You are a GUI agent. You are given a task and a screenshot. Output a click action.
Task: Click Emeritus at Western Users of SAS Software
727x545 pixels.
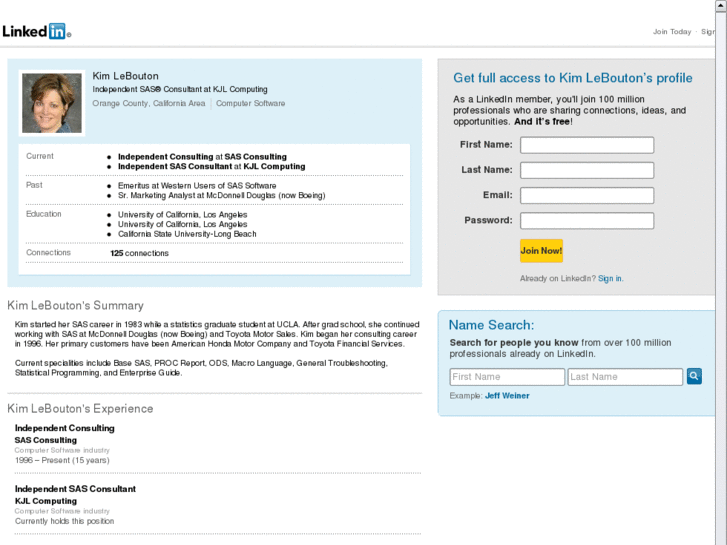(x=197, y=186)
